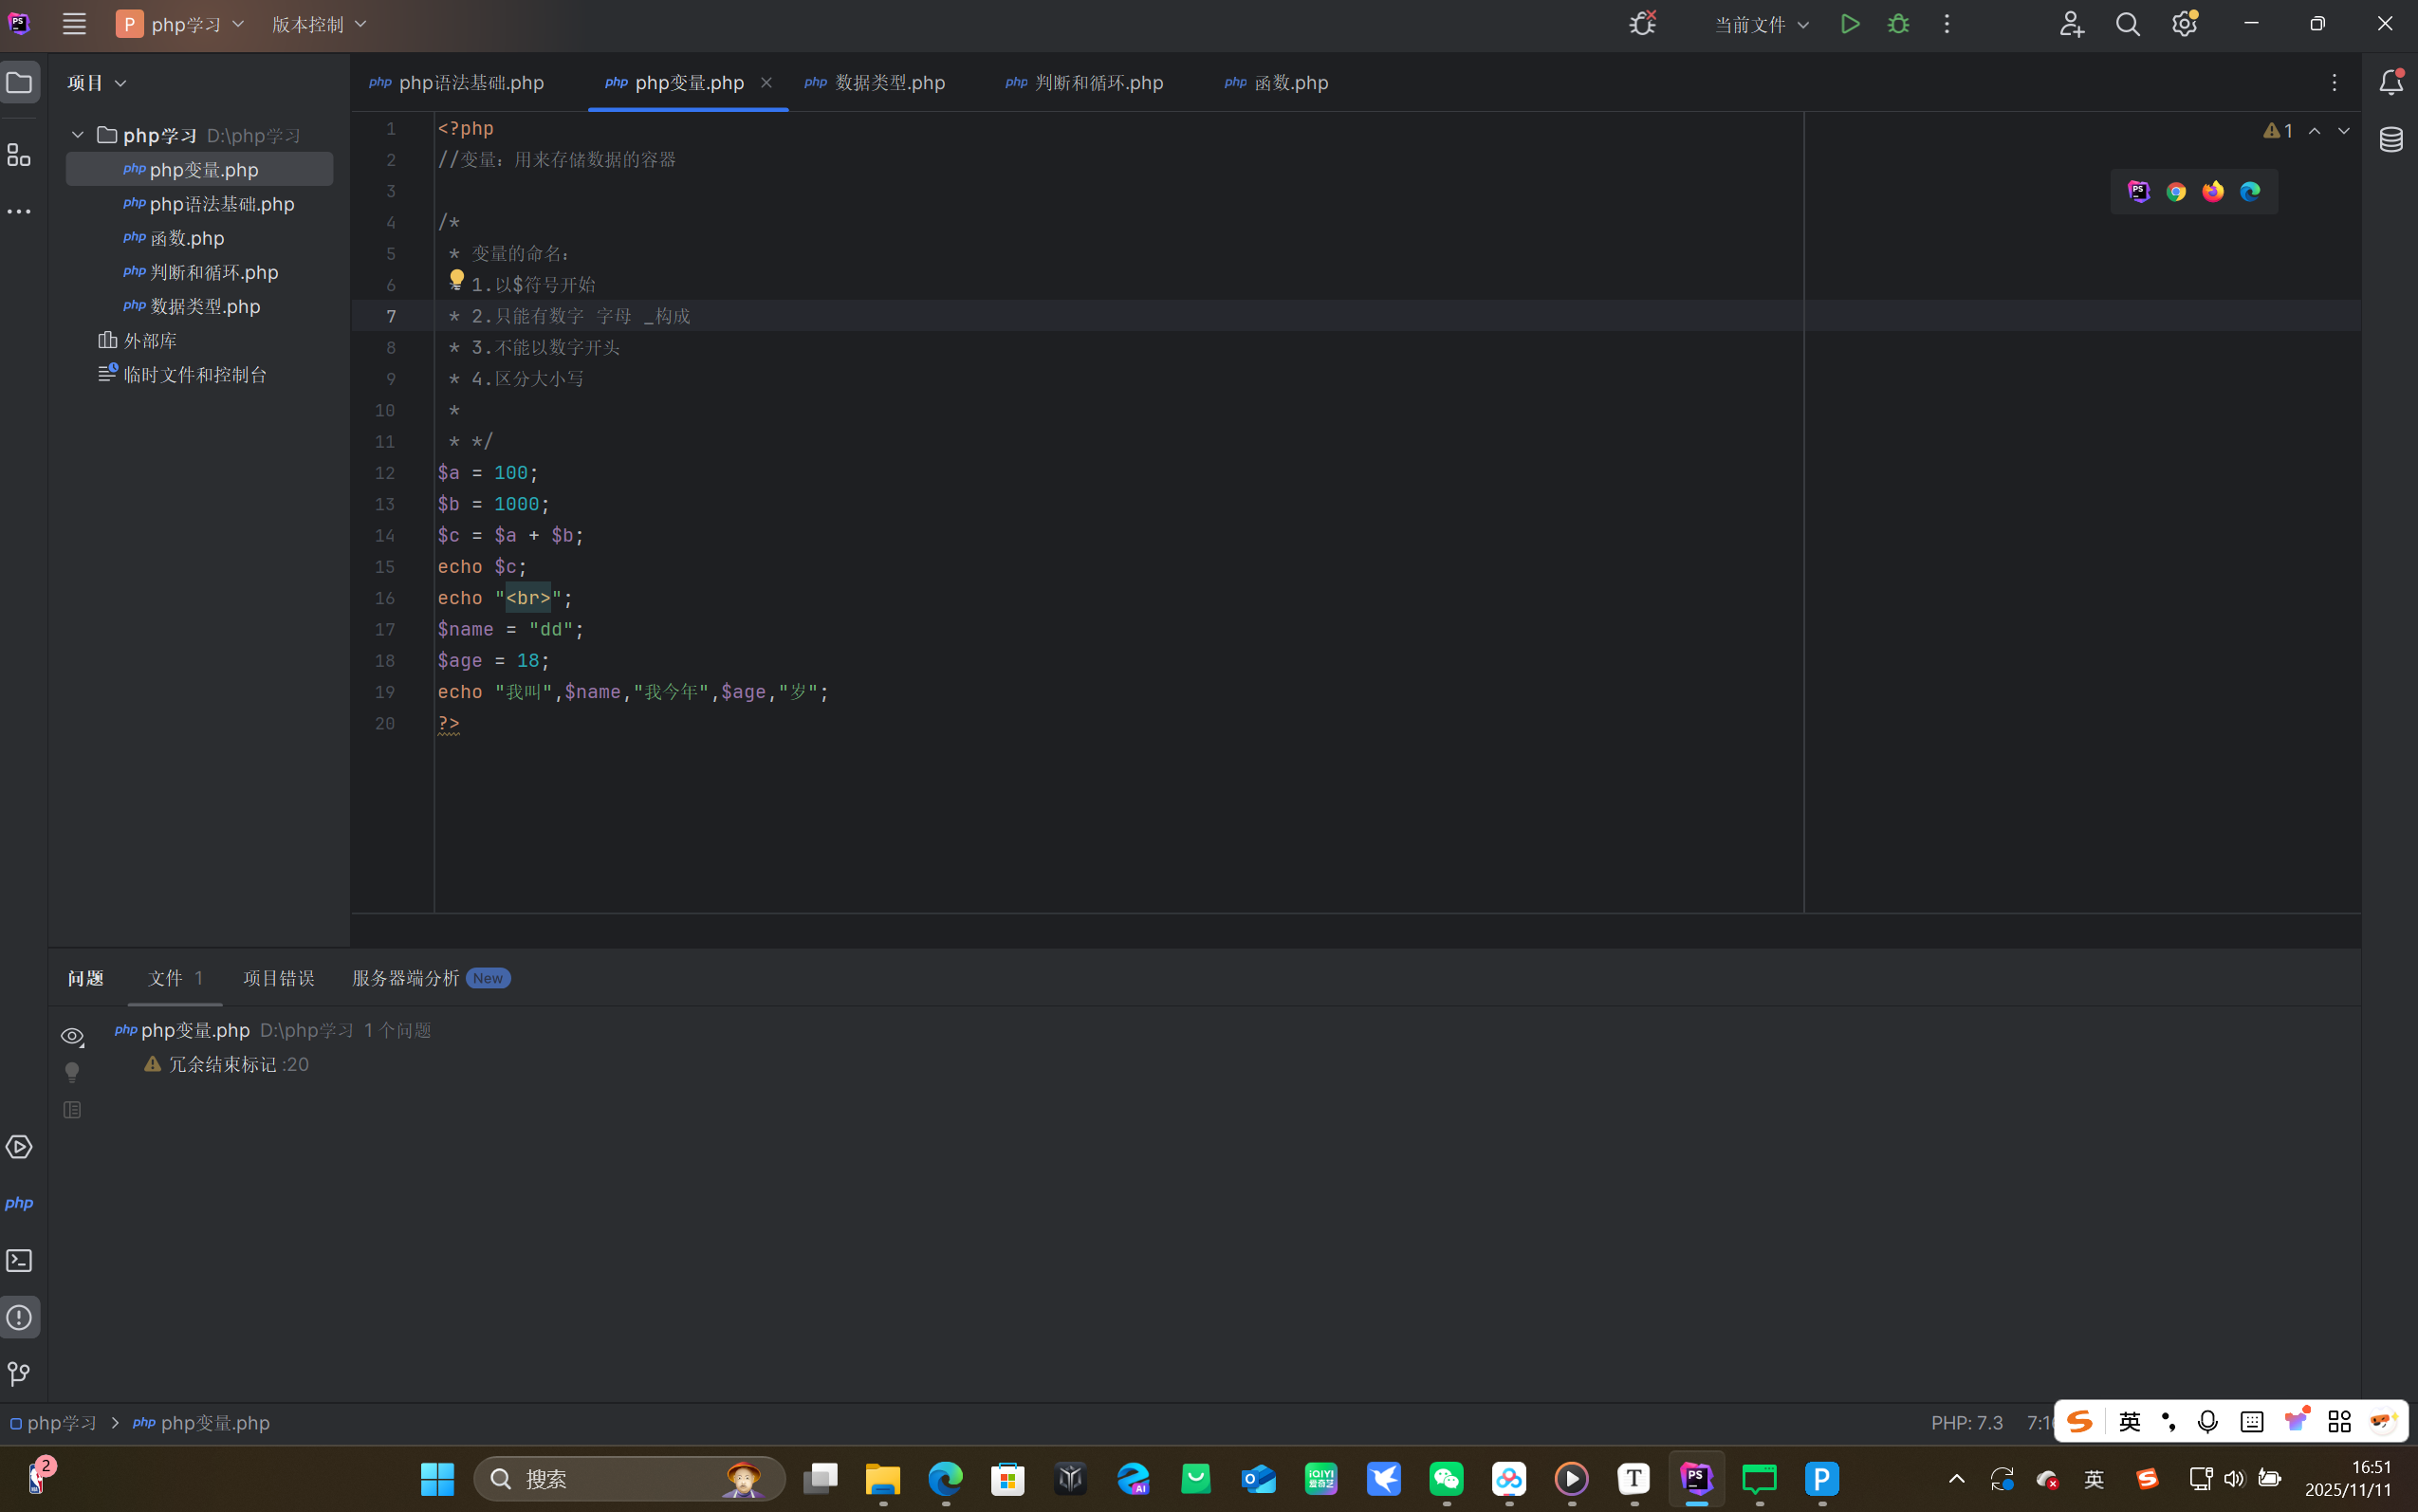Collapse the php学习 project root folder
This screenshot has height=1512, width=2418.
tap(78, 135)
